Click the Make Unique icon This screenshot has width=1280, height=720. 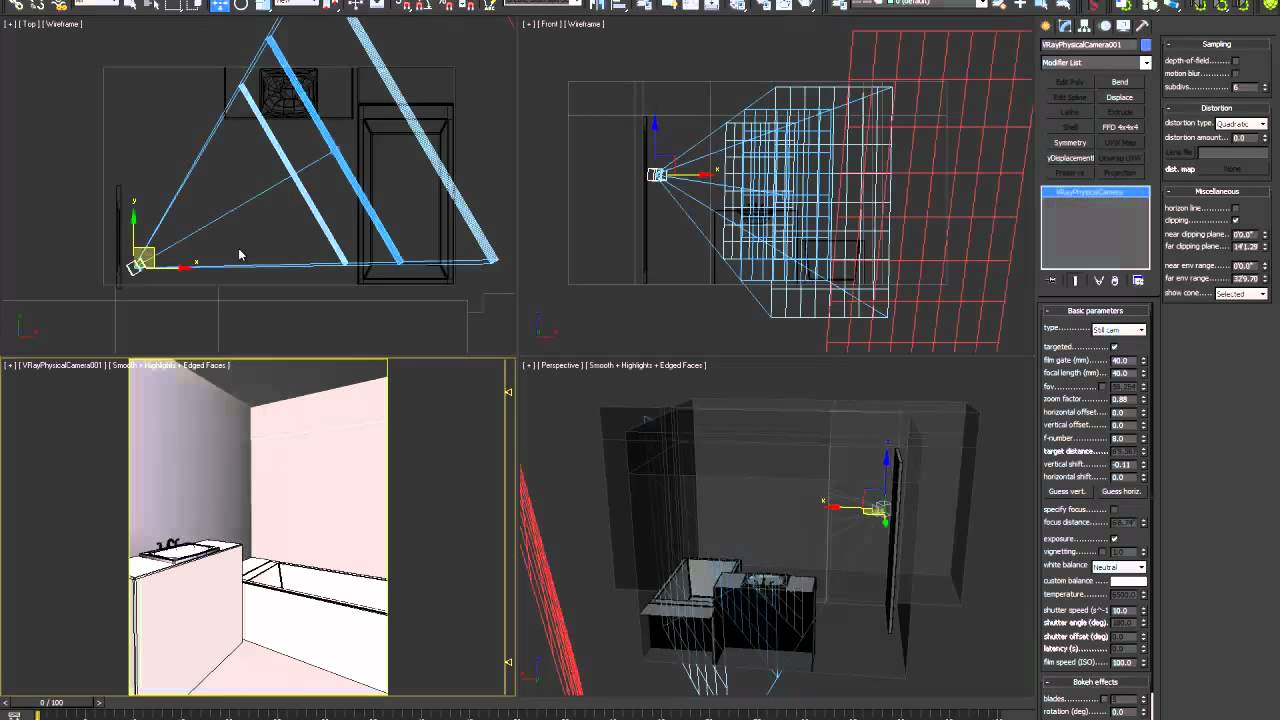tap(1099, 281)
